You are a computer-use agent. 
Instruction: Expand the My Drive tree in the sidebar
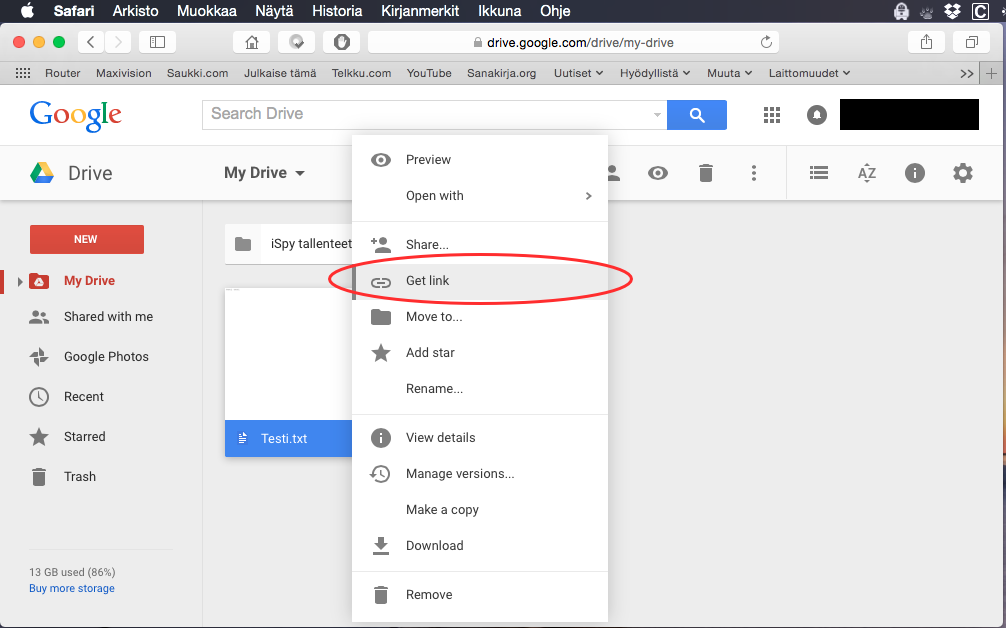click(19, 282)
